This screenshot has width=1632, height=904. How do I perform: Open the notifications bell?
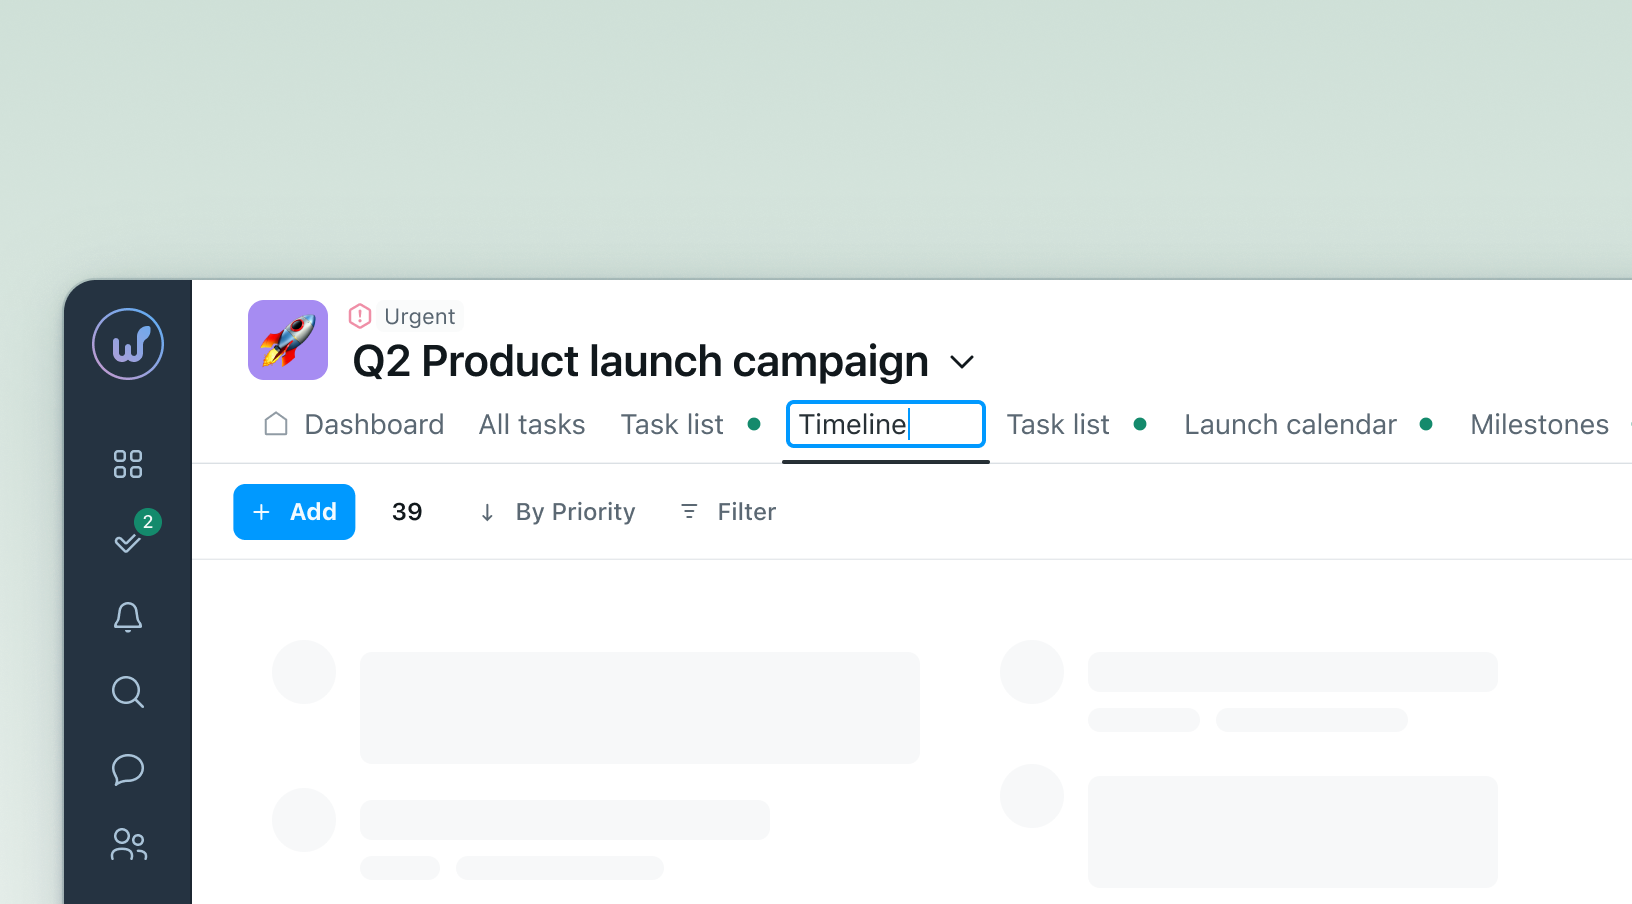point(128,617)
